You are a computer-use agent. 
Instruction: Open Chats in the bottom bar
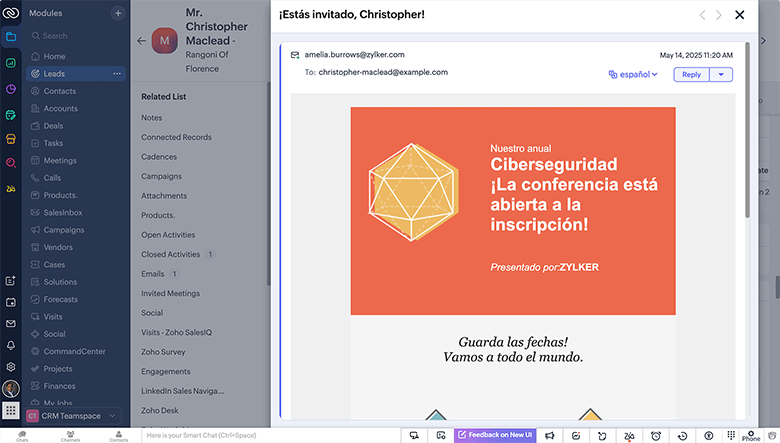click(x=22, y=436)
